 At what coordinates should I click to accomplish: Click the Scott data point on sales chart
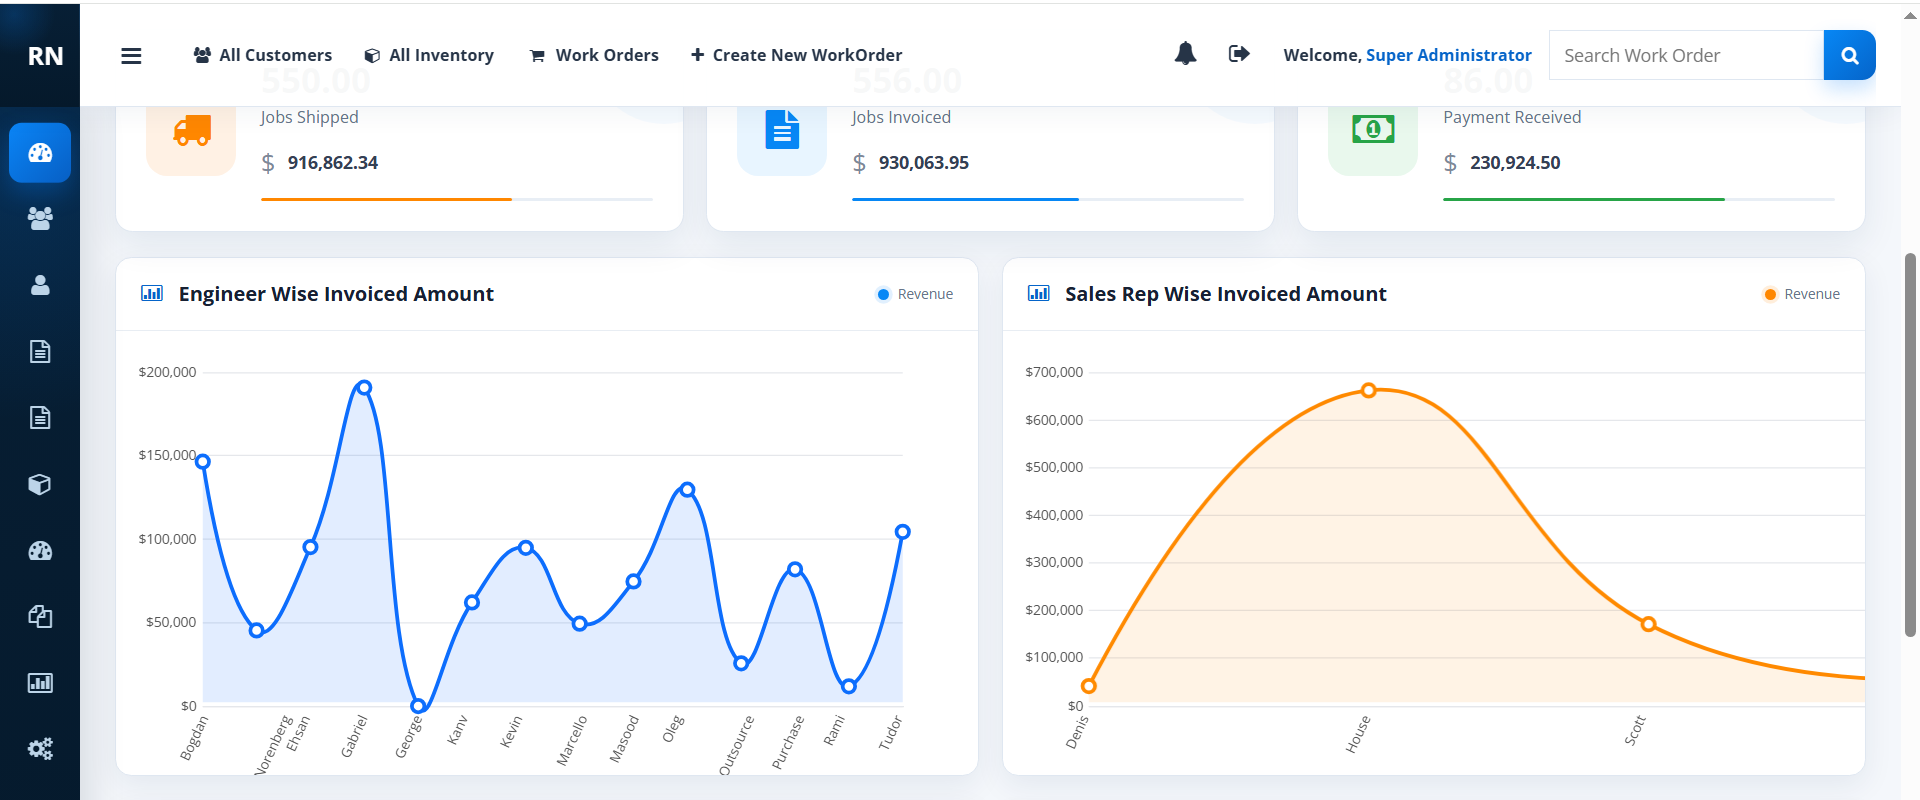coord(1648,624)
